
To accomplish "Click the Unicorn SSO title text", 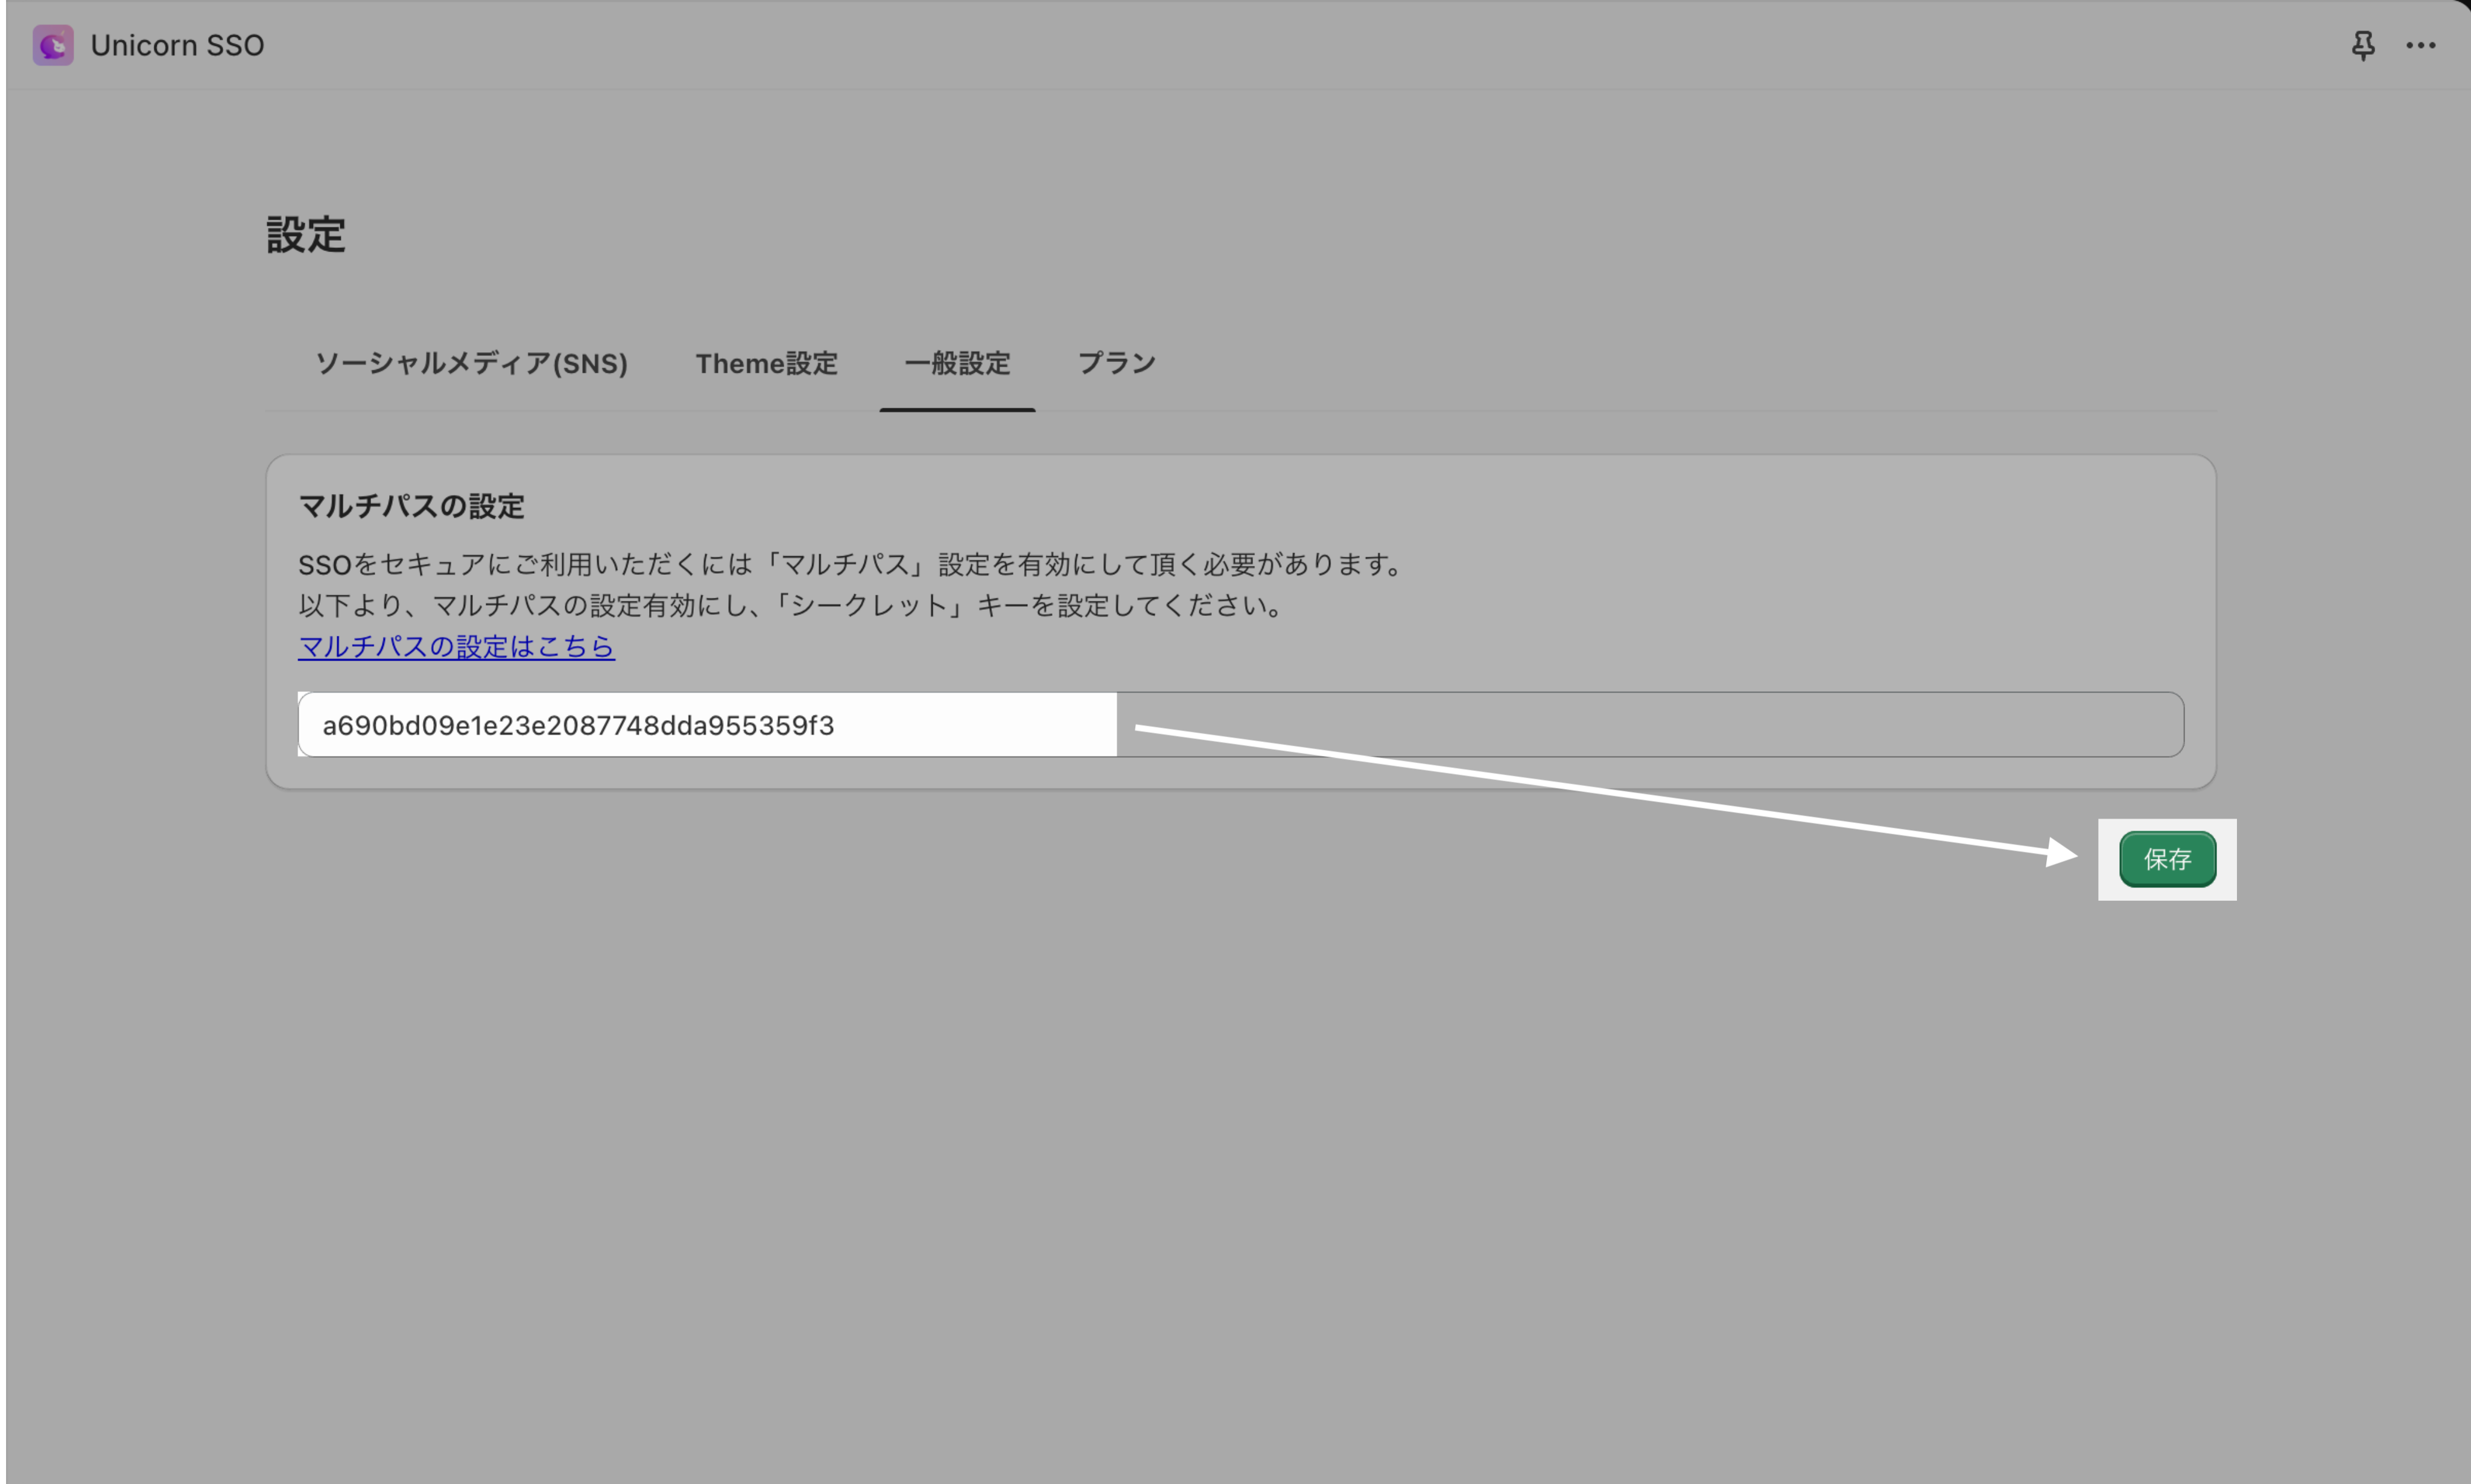I will coord(177,45).
